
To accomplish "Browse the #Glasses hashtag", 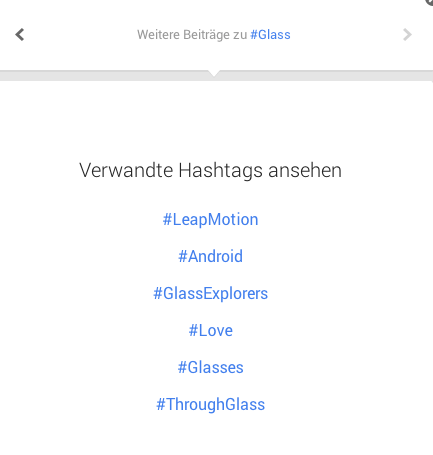I will click(210, 367).
